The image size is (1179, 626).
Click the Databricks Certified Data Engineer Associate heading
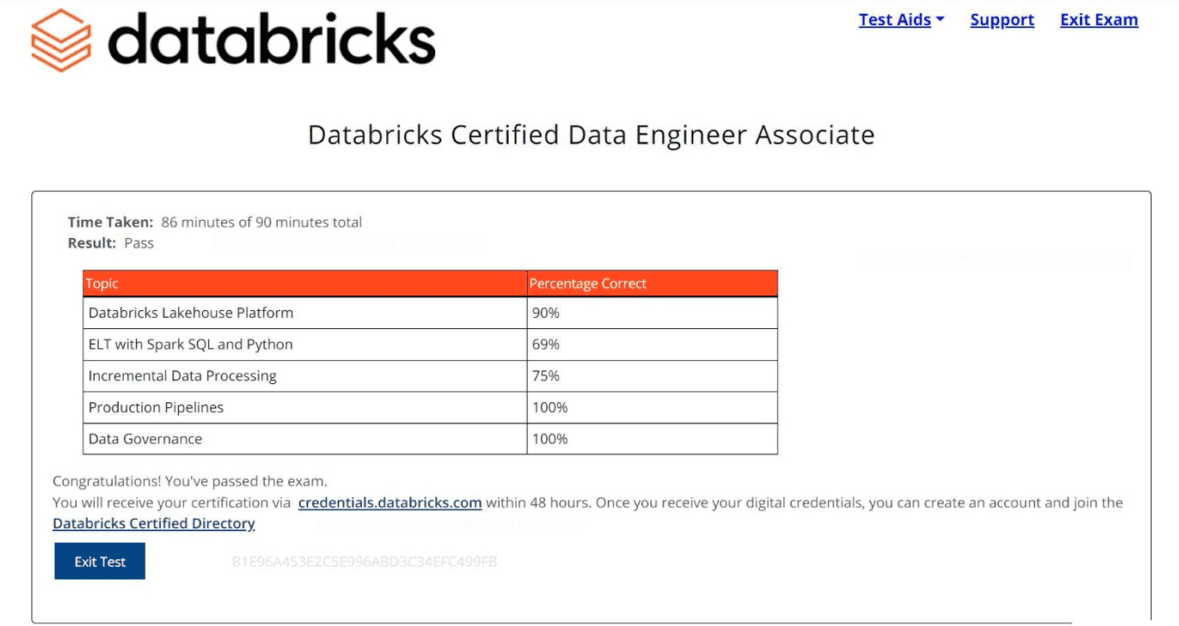point(590,135)
